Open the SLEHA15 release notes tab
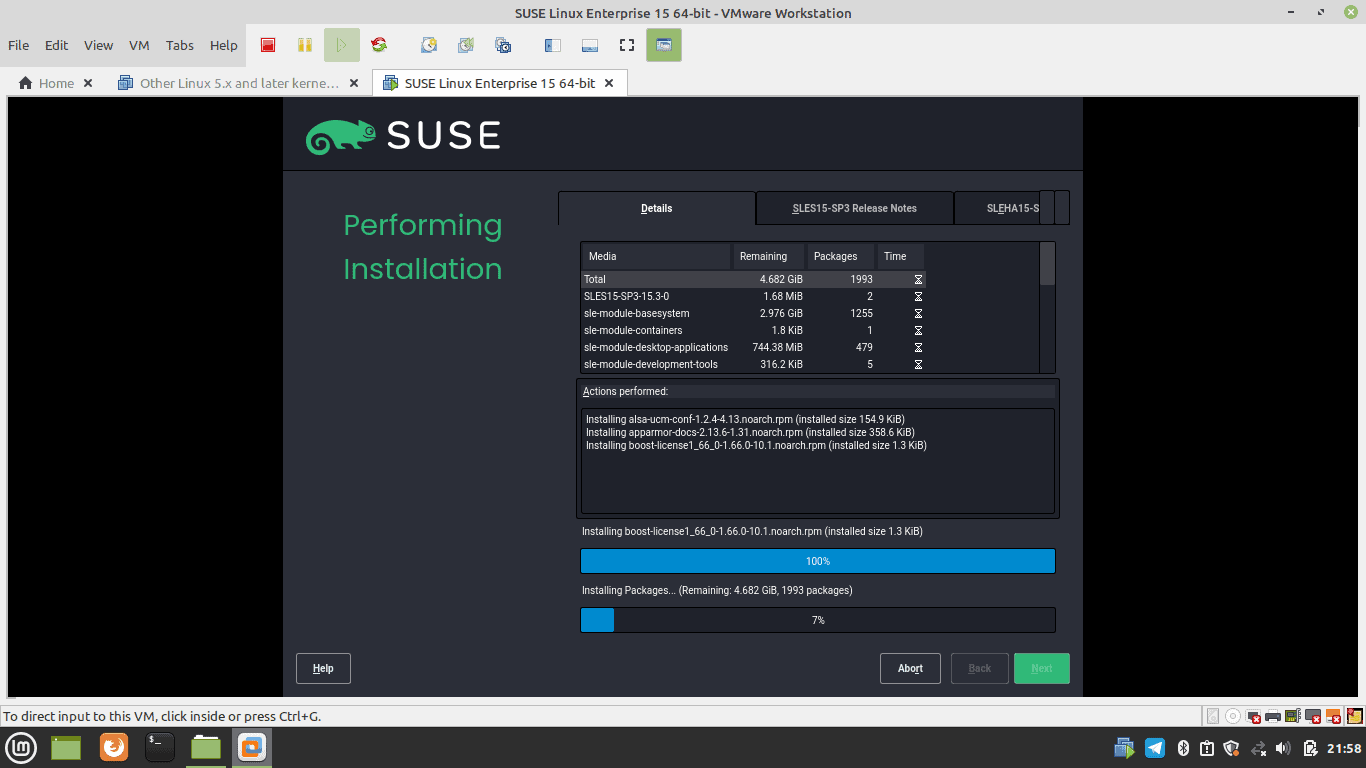Screen dimensions: 1366x768 tap(997, 208)
